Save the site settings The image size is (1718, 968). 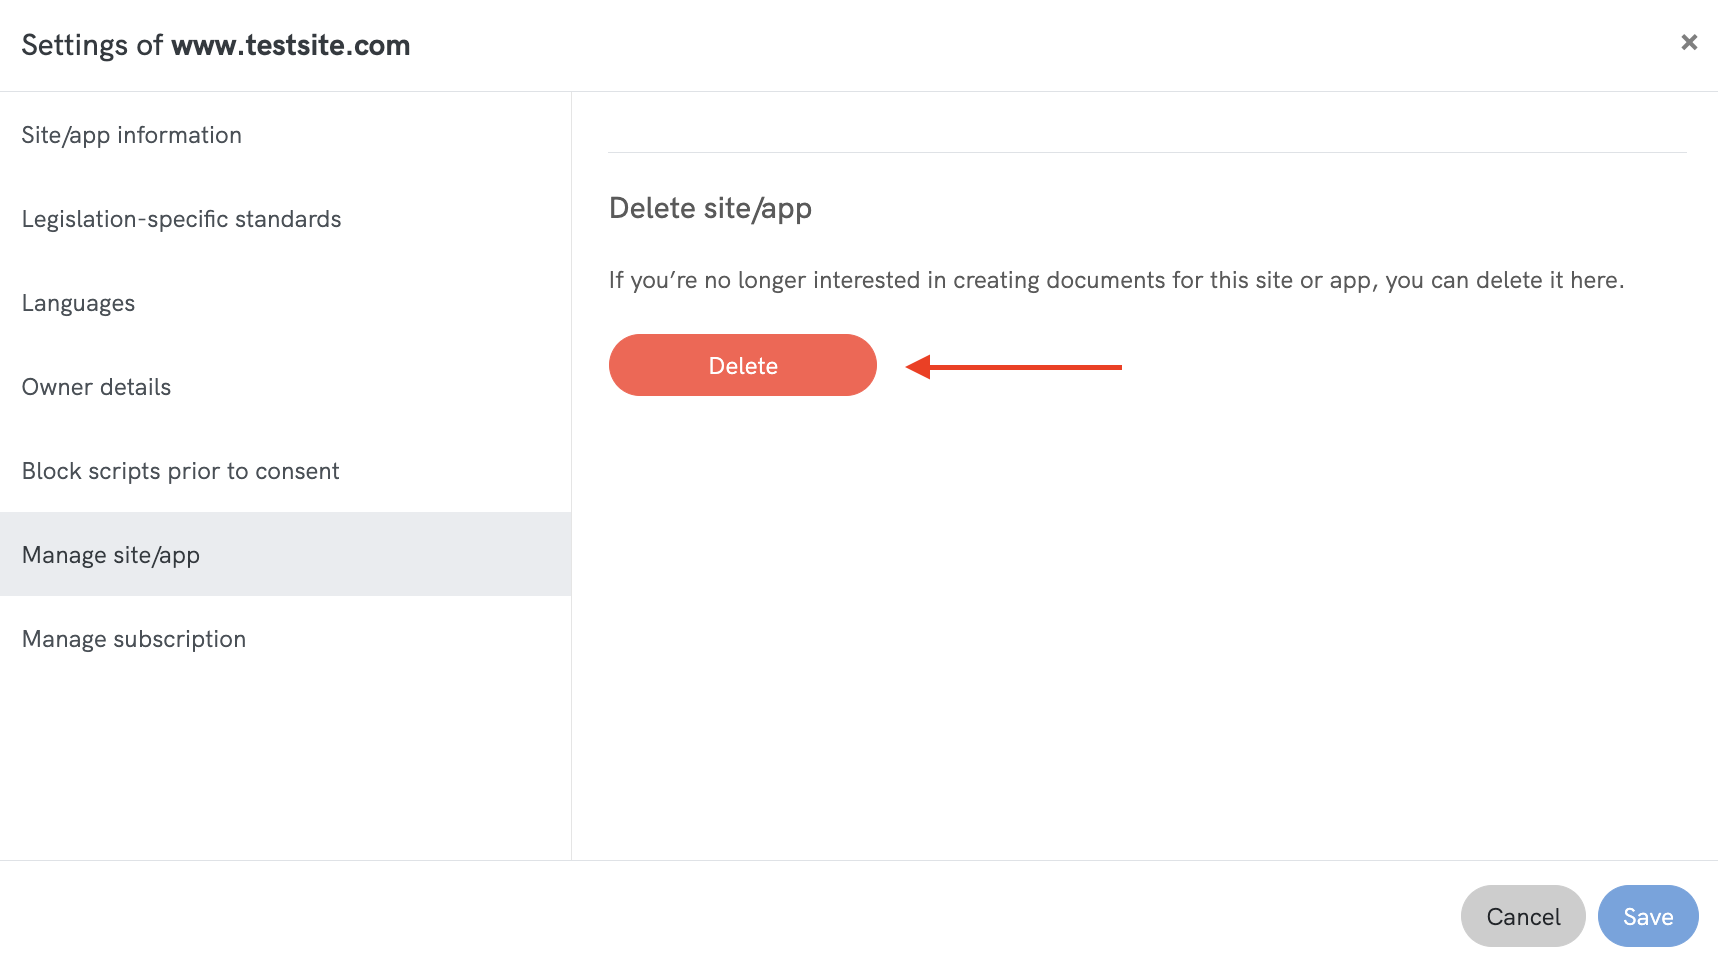(x=1647, y=916)
